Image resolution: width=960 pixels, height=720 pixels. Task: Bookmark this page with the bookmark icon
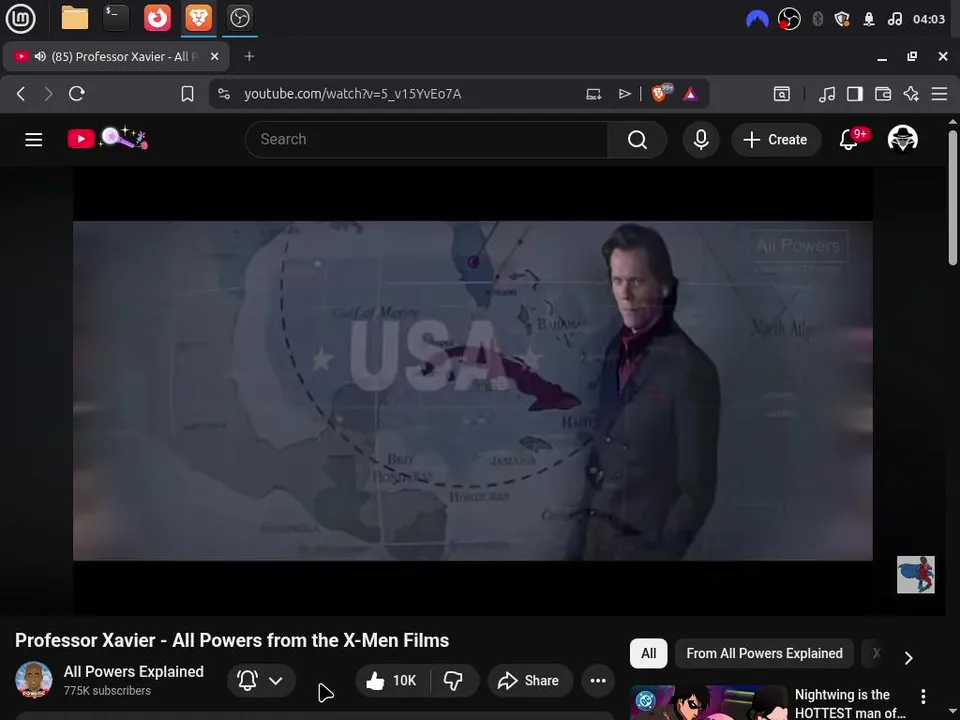(x=187, y=94)
